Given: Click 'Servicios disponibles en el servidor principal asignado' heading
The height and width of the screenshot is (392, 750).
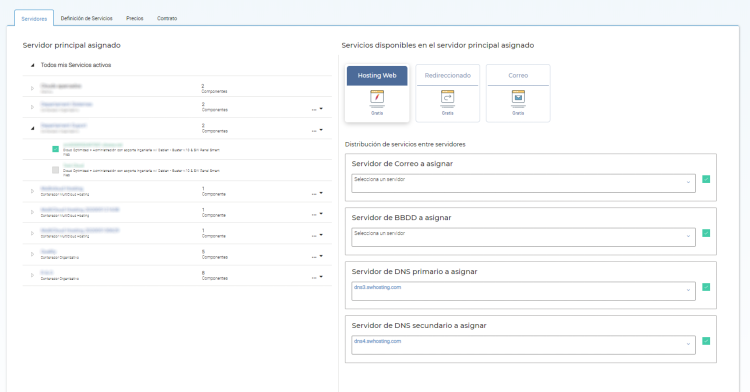Looking at the screenshot, I should 438,45.
